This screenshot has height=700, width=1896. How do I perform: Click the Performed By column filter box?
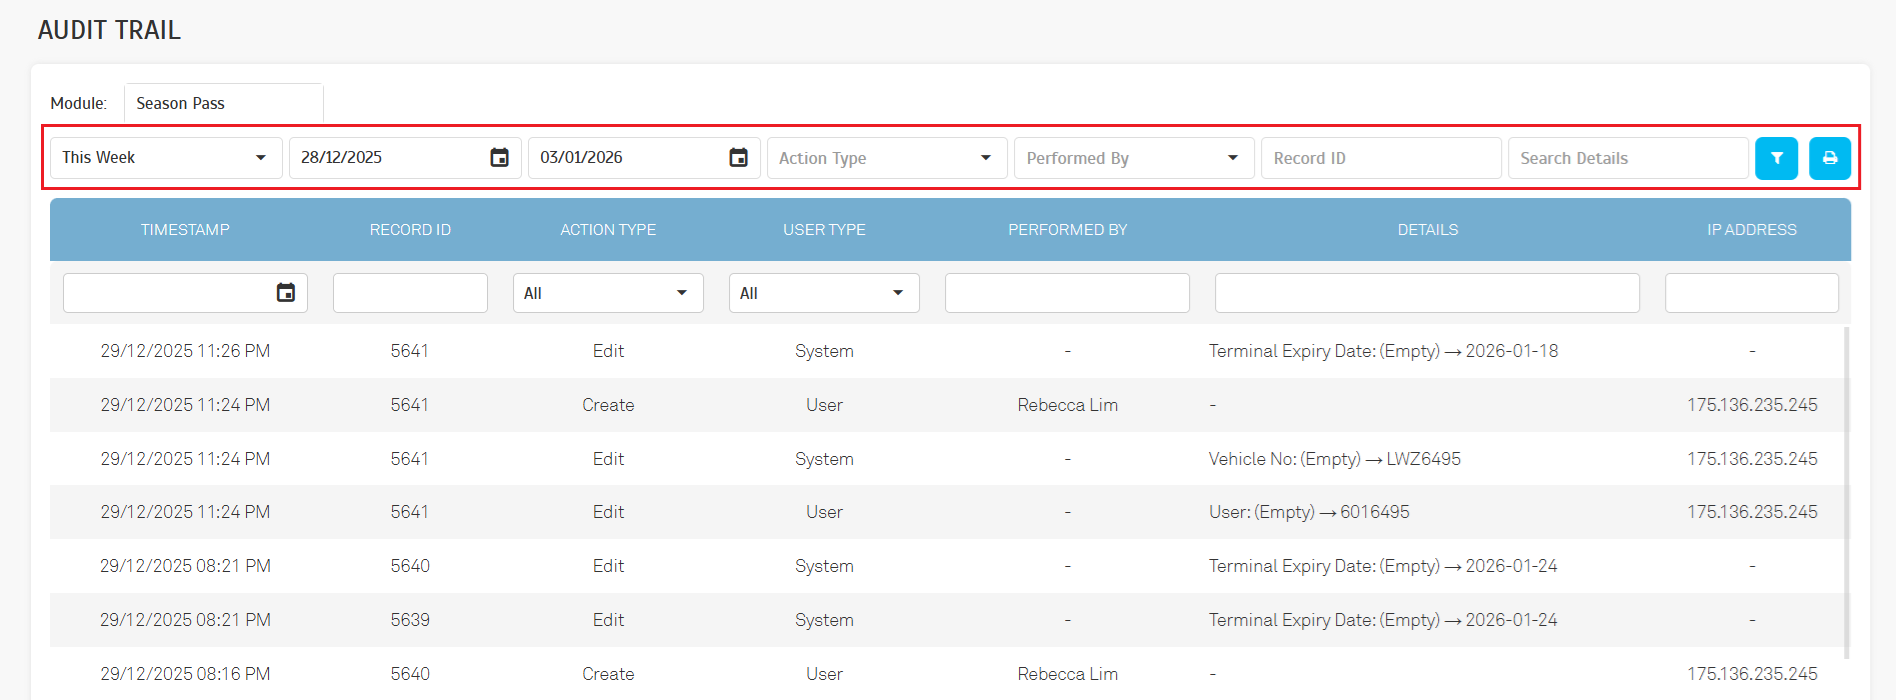1067,293
